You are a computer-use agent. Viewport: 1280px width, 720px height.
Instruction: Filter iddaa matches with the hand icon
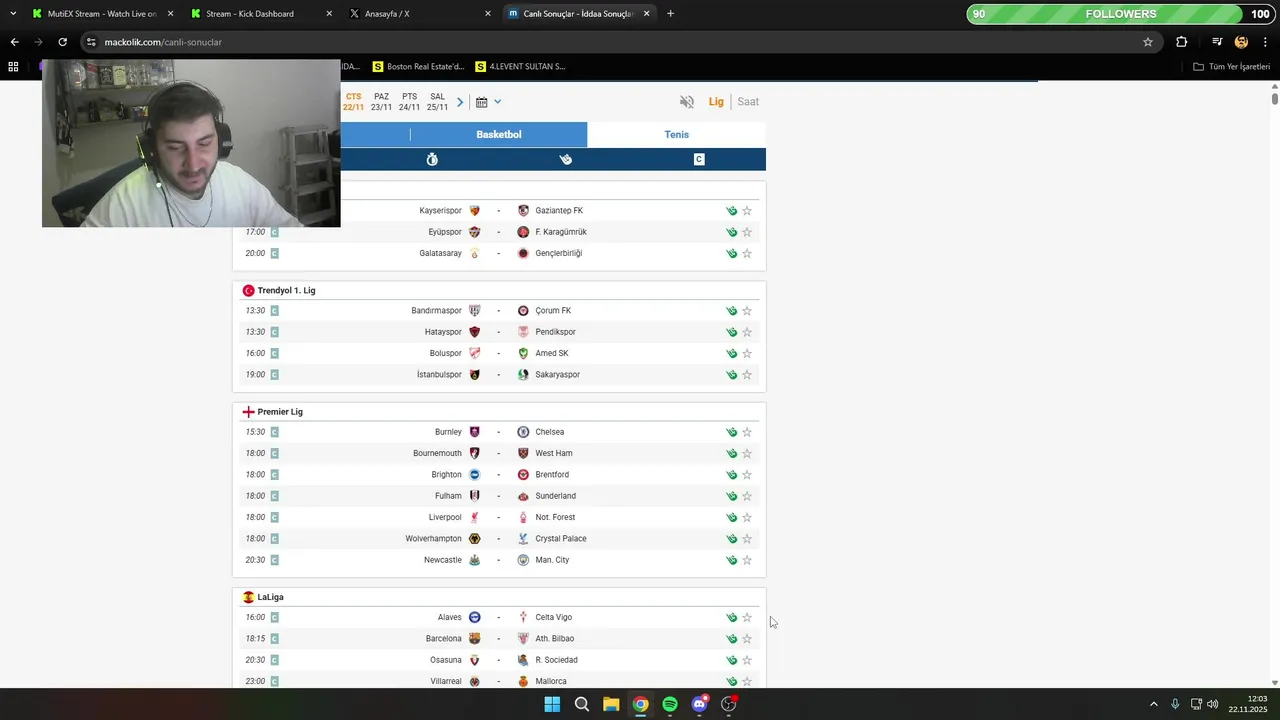tap(565, 160)
